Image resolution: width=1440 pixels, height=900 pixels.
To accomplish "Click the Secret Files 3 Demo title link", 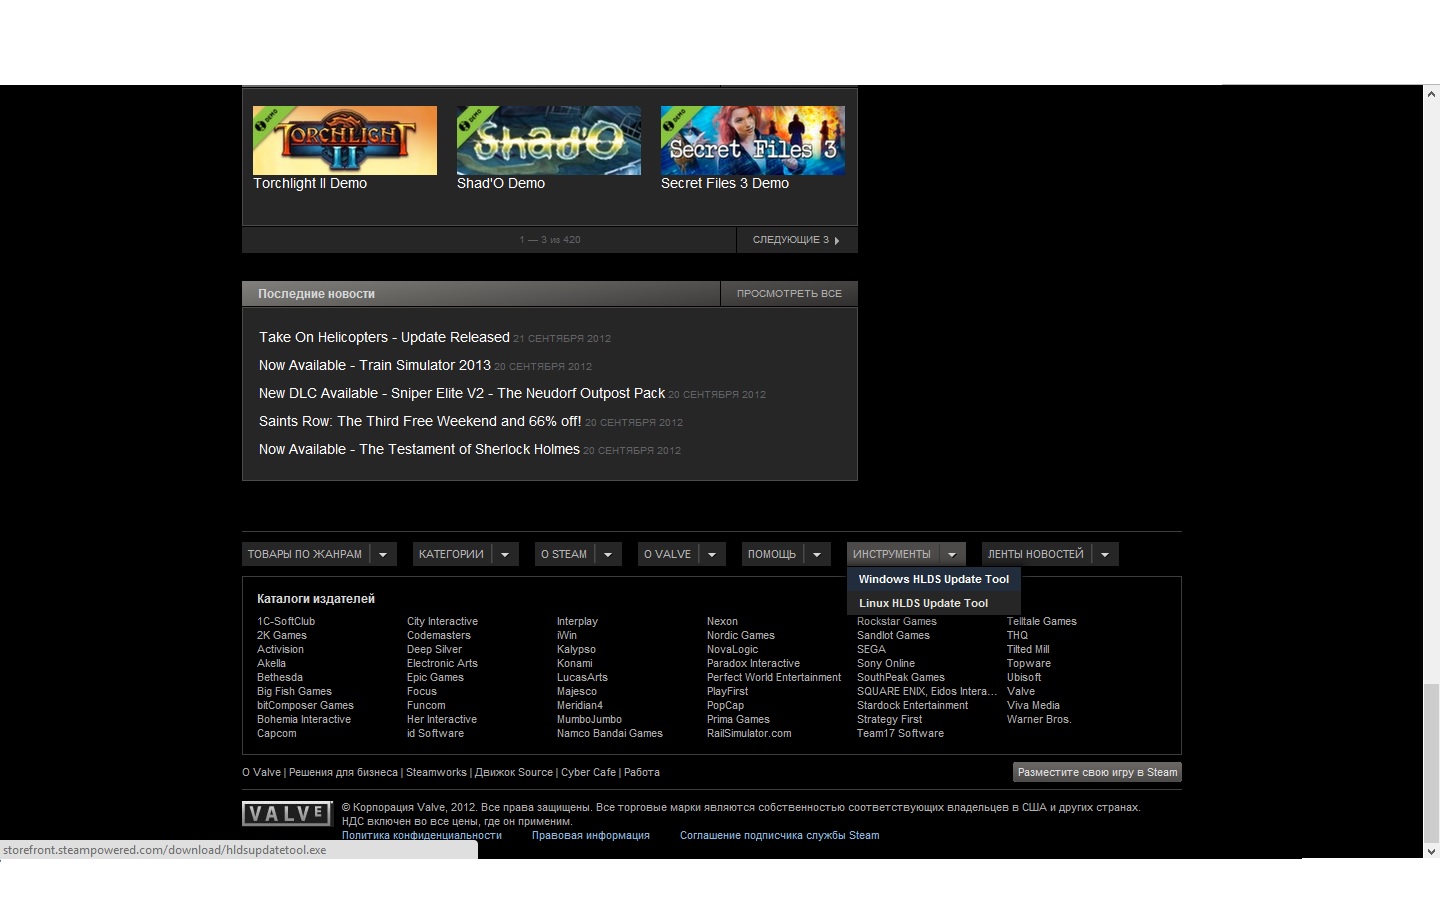I will click(725, 183).
